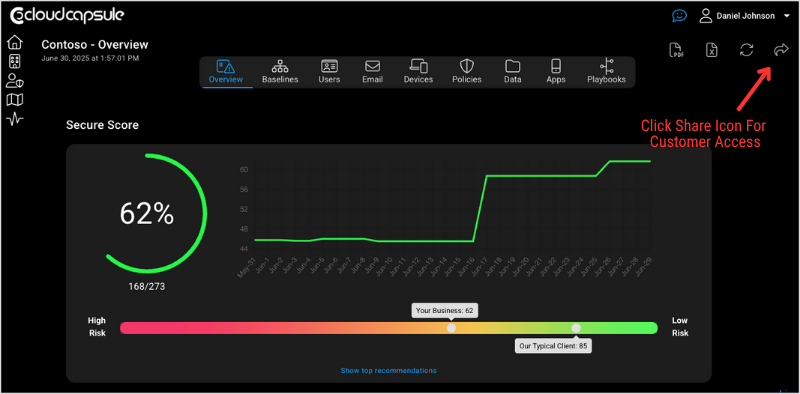The height and width of the screenshot is (394, 800).
Task: Select the Overview tab
Action: (x=226, y=72)
